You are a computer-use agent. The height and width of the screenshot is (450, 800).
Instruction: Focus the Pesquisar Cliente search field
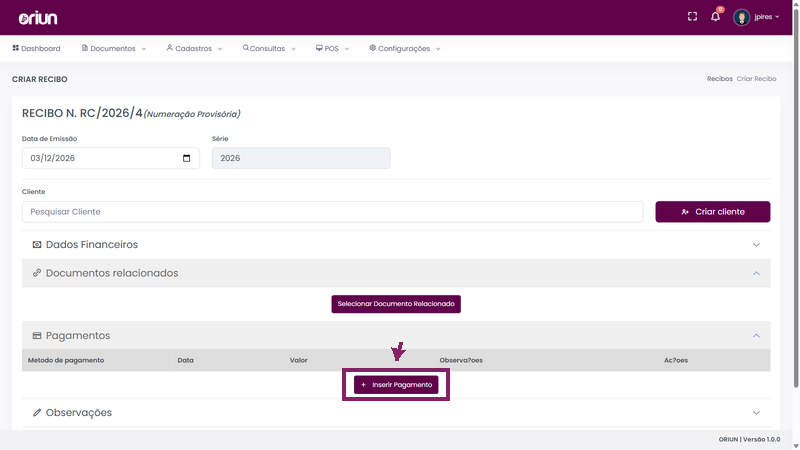tap(333, 212)
